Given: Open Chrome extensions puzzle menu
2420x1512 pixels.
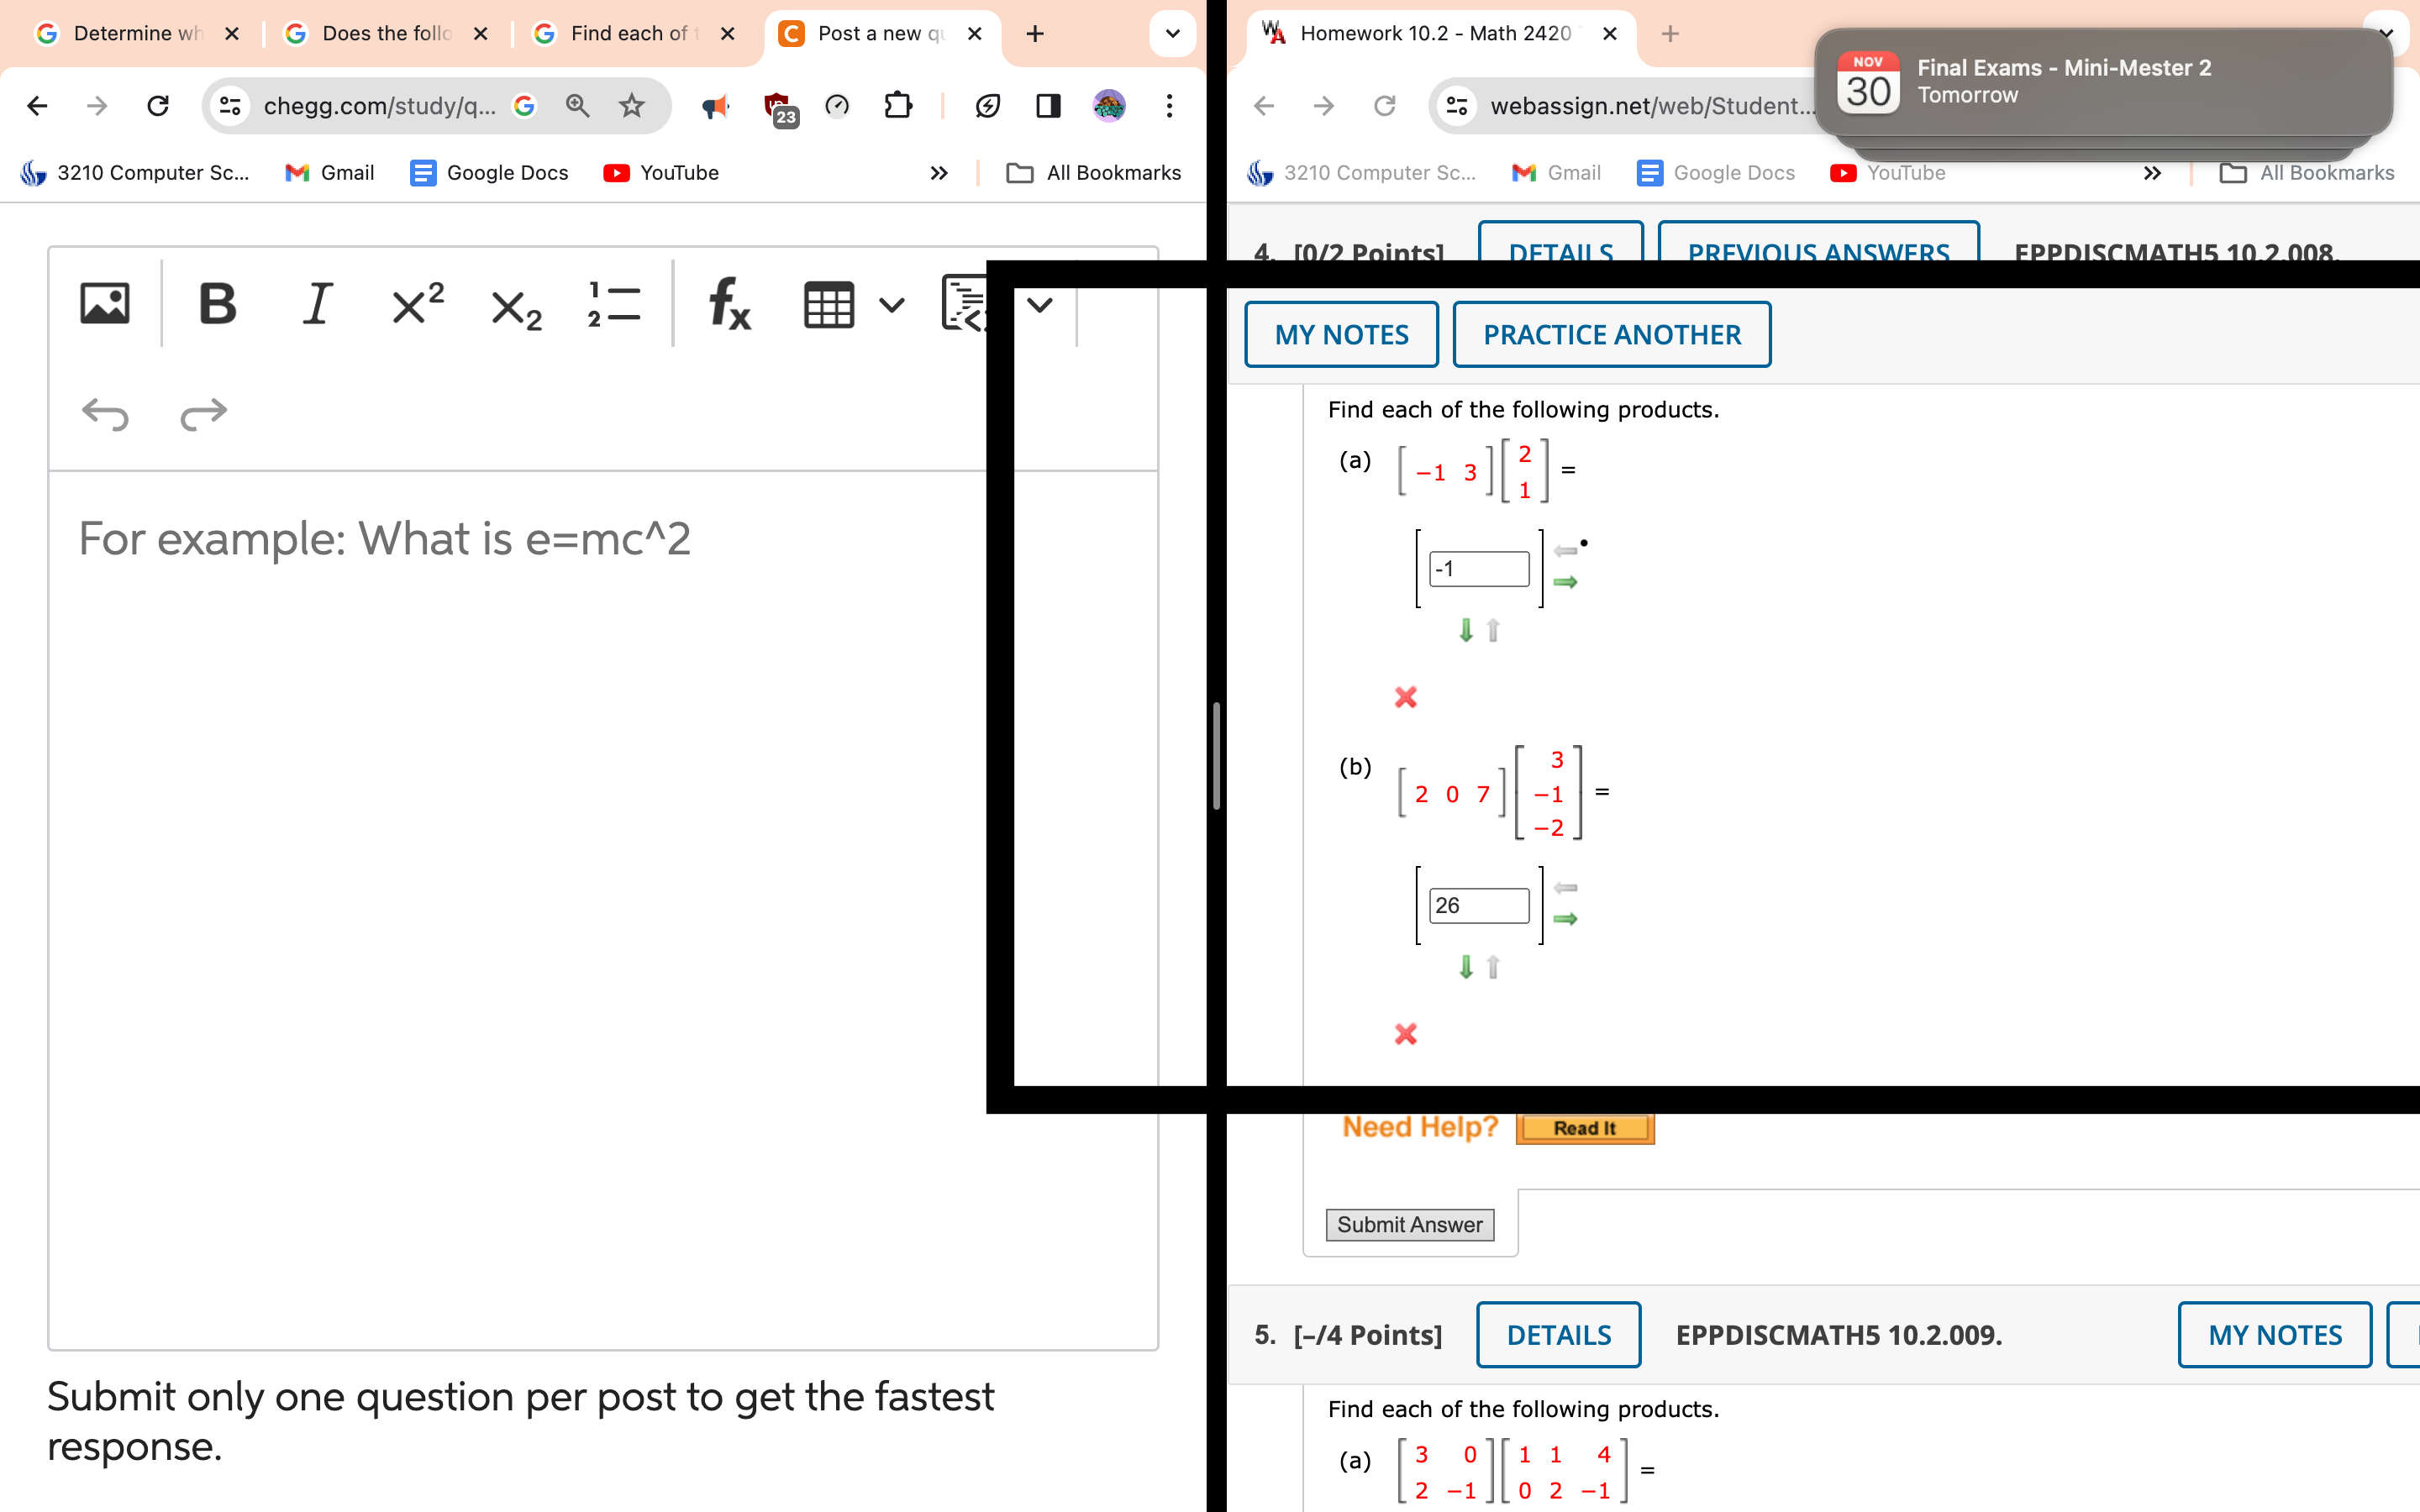Looking at the screenshot, I should pos(898,105).
